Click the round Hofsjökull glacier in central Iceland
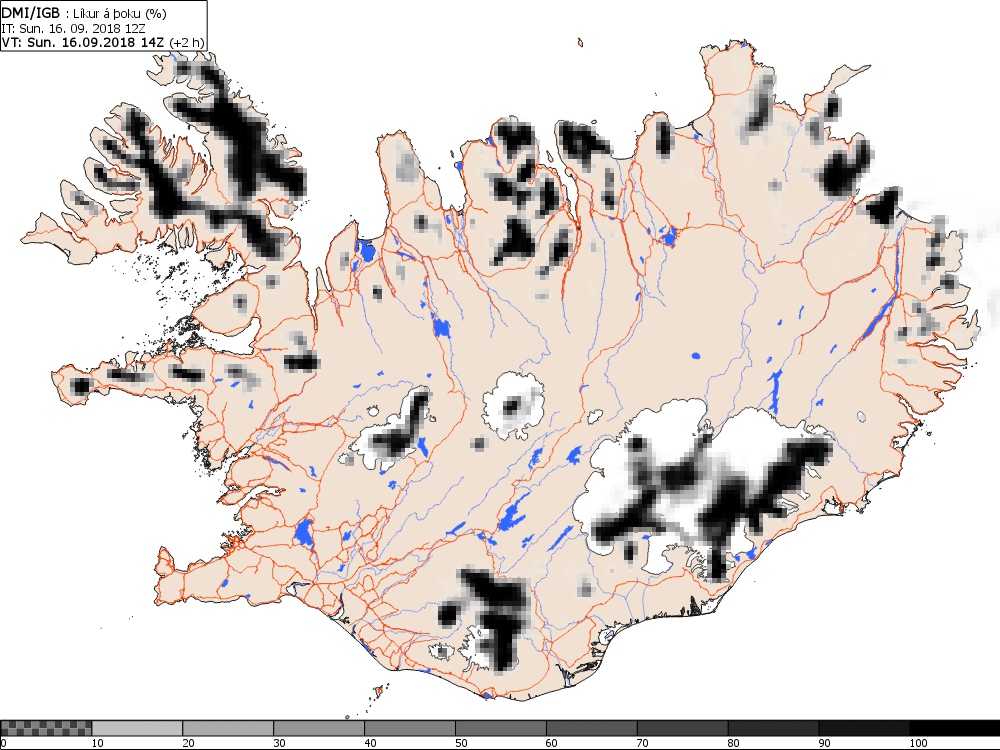 coord(514,406)
